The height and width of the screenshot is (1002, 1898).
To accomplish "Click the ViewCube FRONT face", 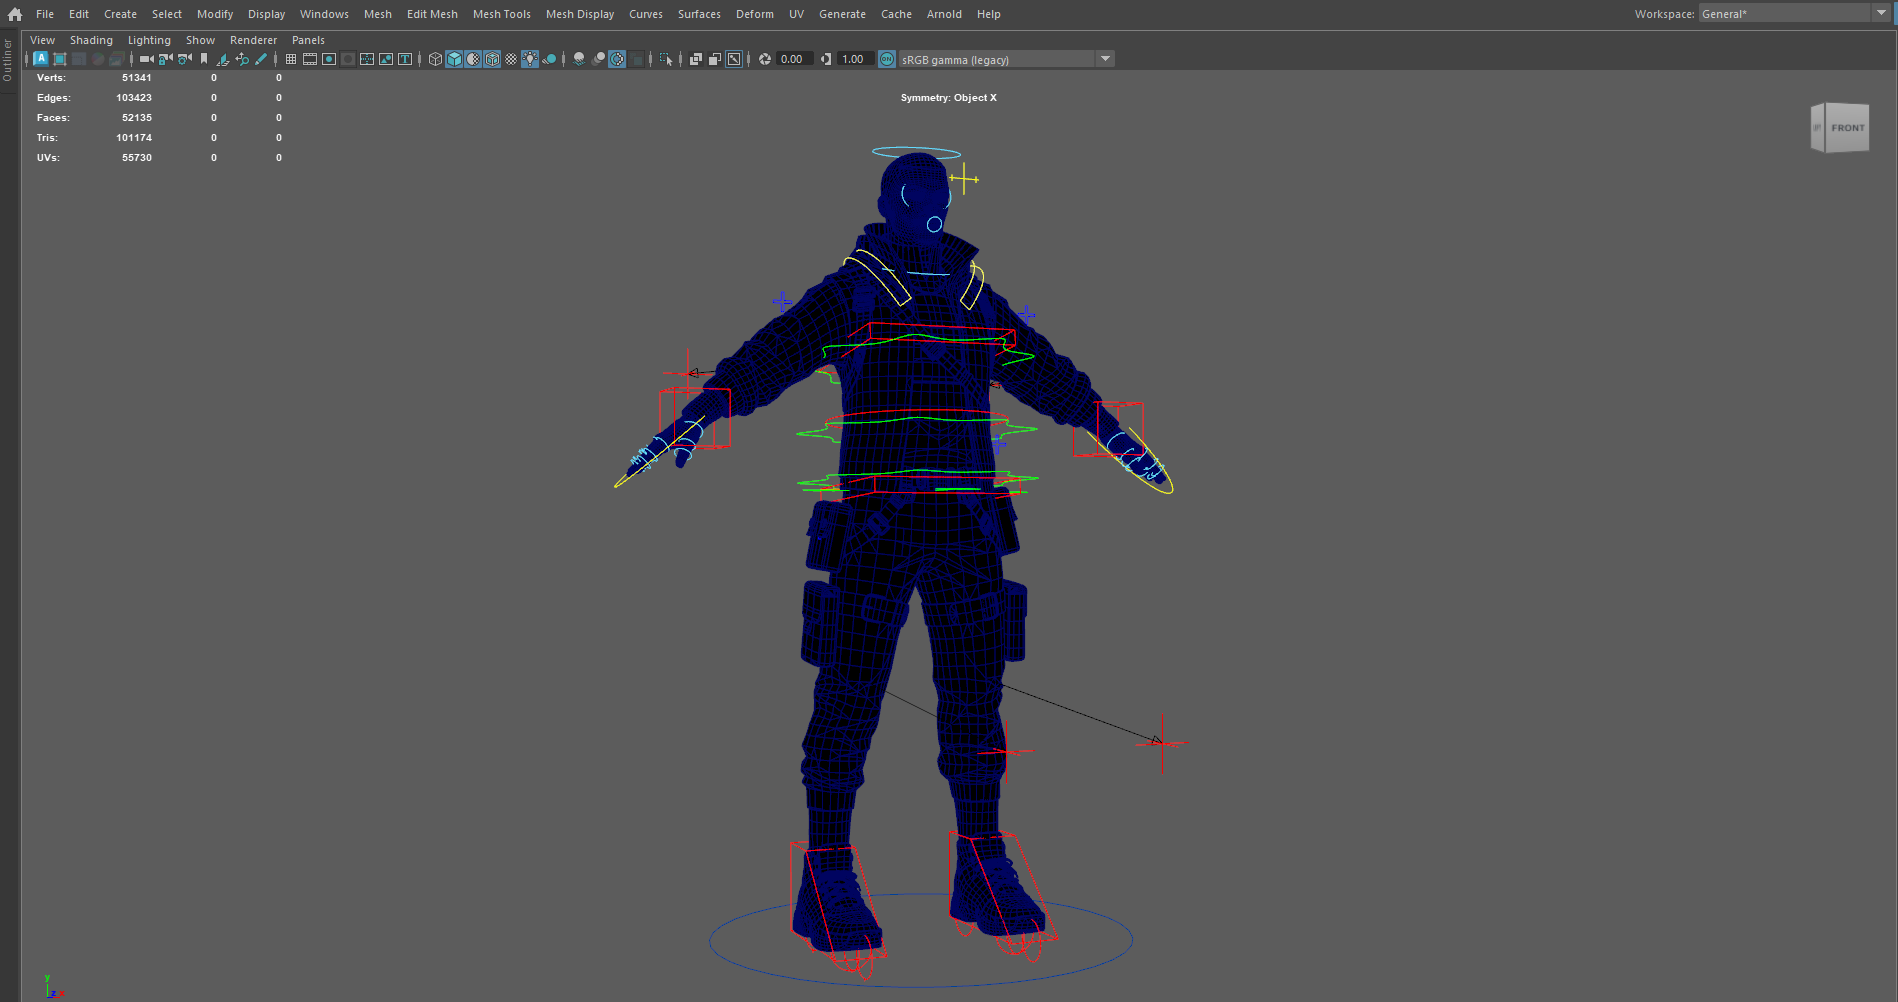I will 1847,128.
